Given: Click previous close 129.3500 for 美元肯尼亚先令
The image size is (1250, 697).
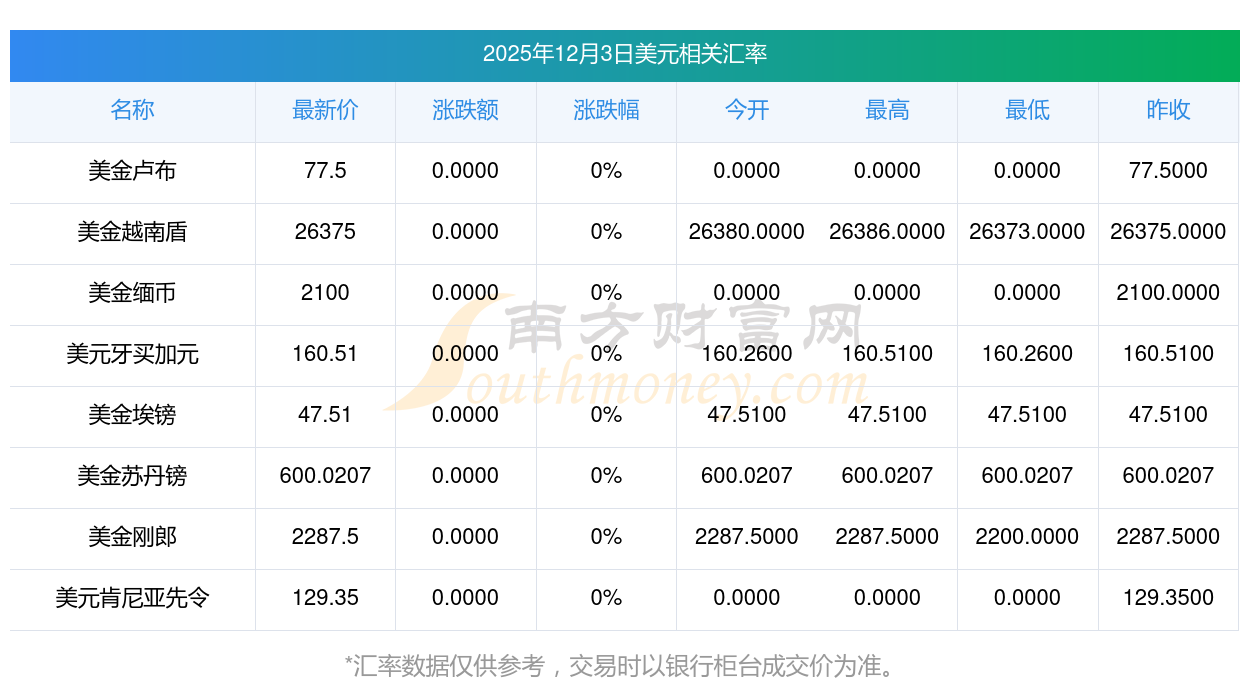Looking at the screenshot, I should (1168, 598).
